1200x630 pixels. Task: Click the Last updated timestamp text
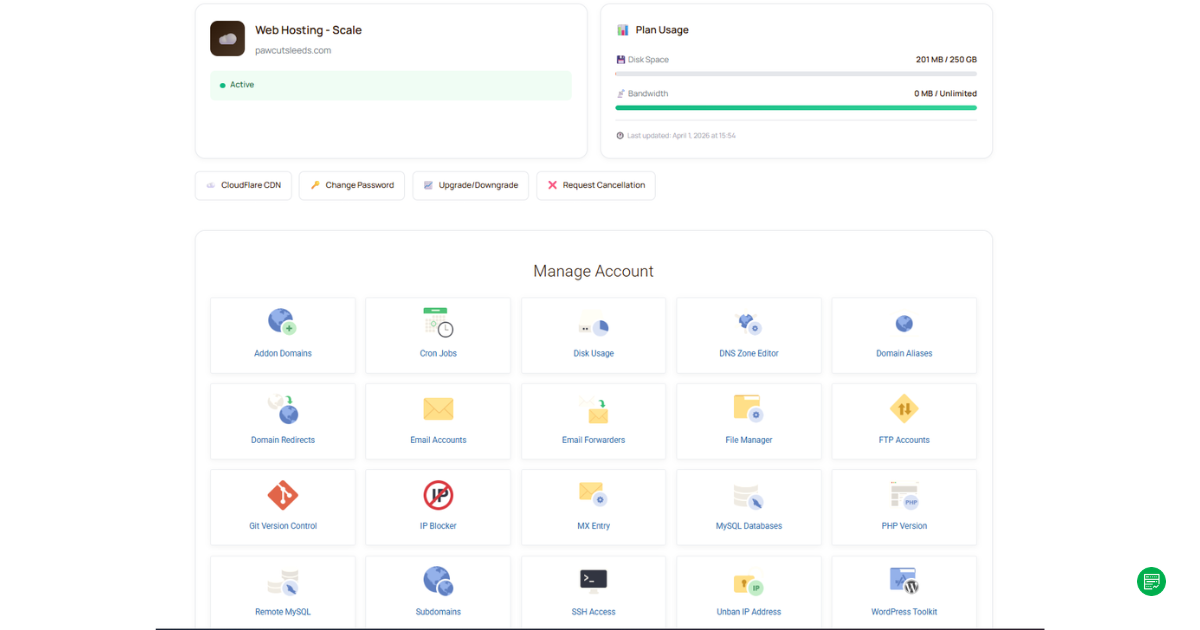click(x=681, y=135)
